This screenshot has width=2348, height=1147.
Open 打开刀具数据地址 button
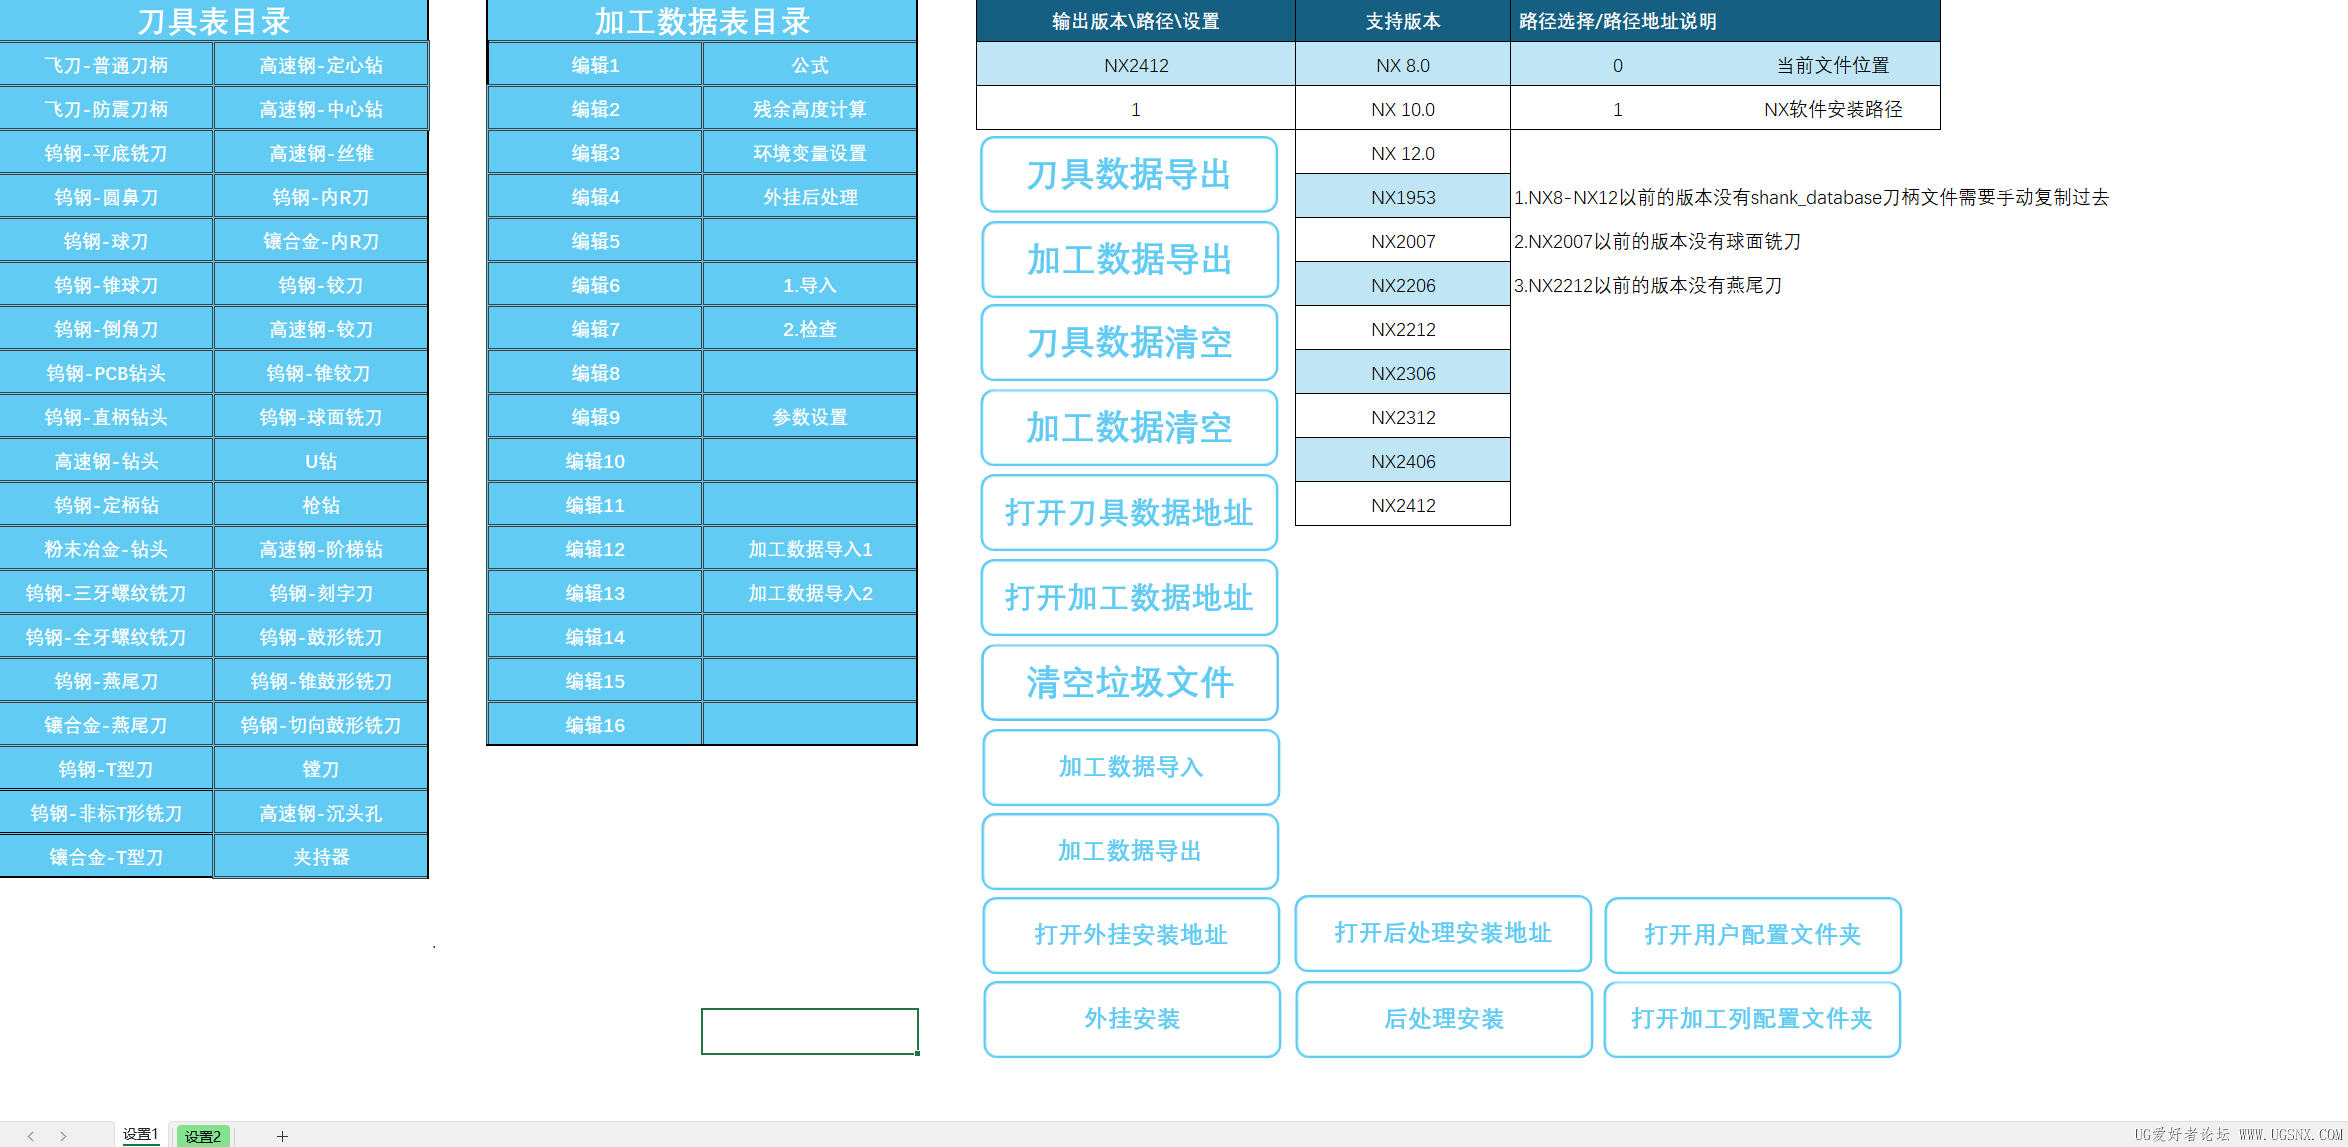[1129, 513]
